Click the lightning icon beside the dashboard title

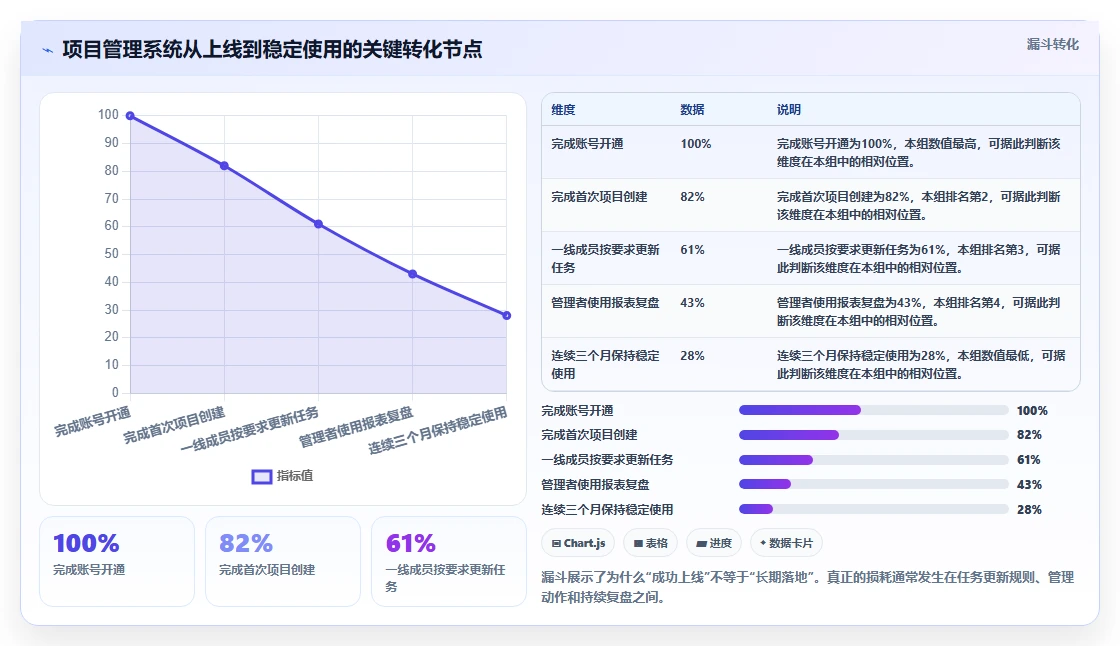coord(48,50)
